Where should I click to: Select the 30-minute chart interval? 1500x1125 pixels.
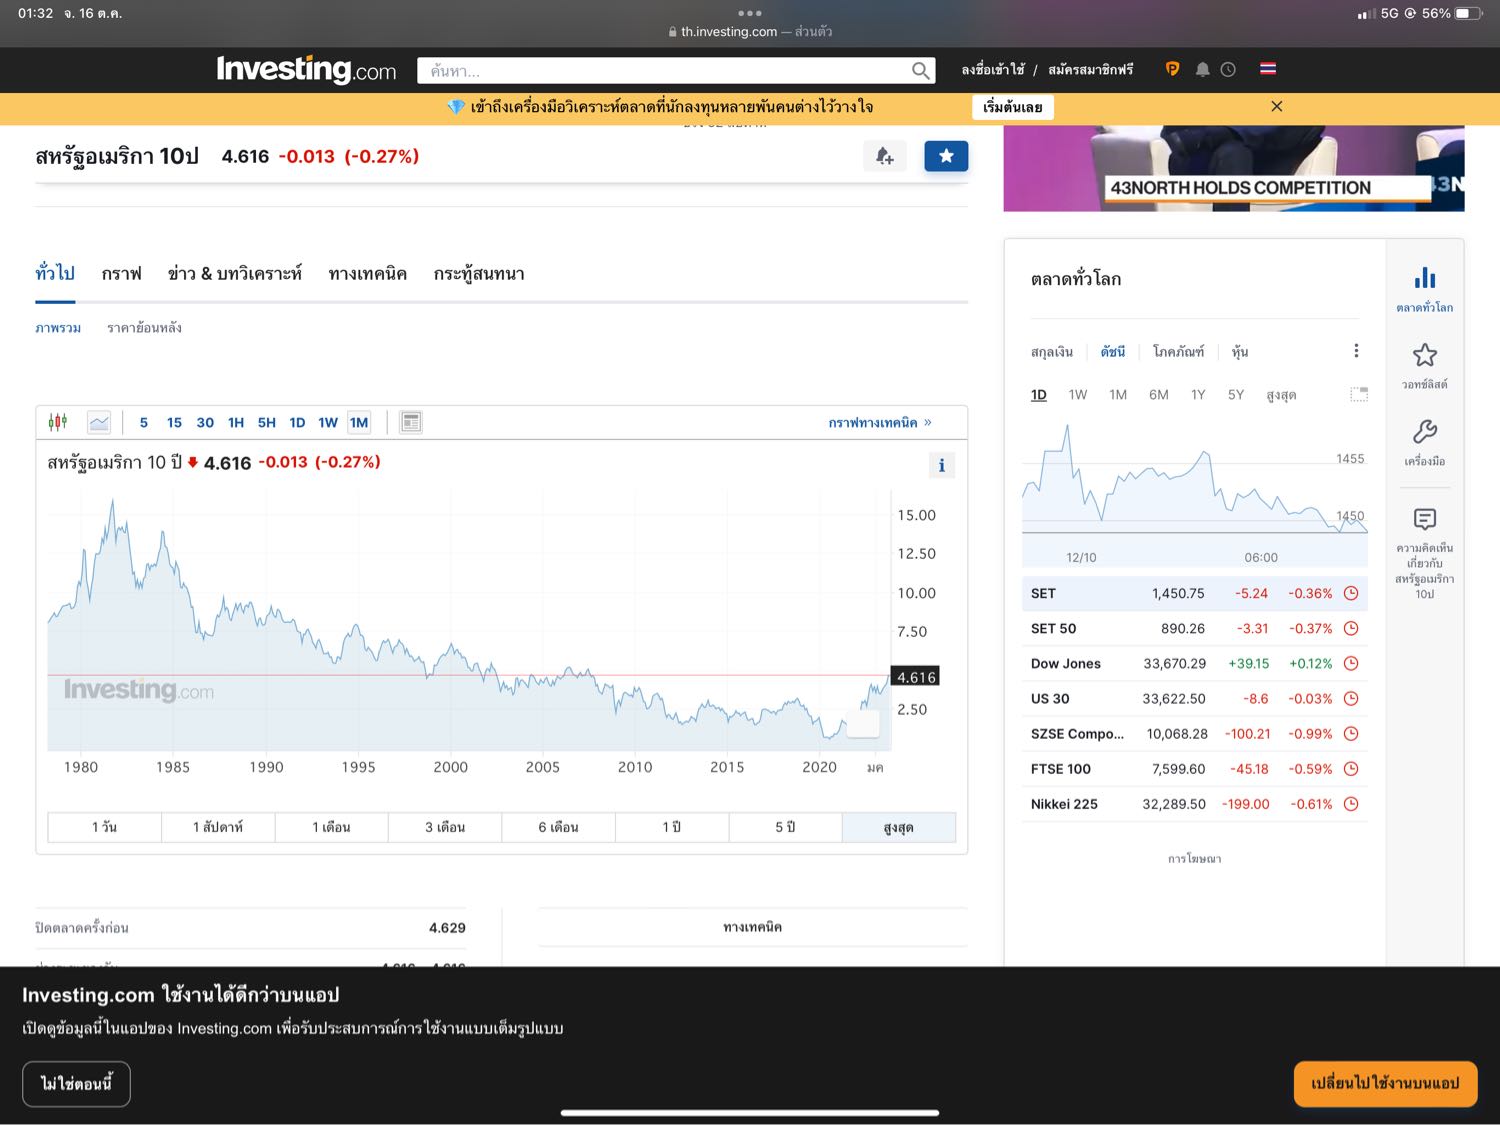[205, 423]
